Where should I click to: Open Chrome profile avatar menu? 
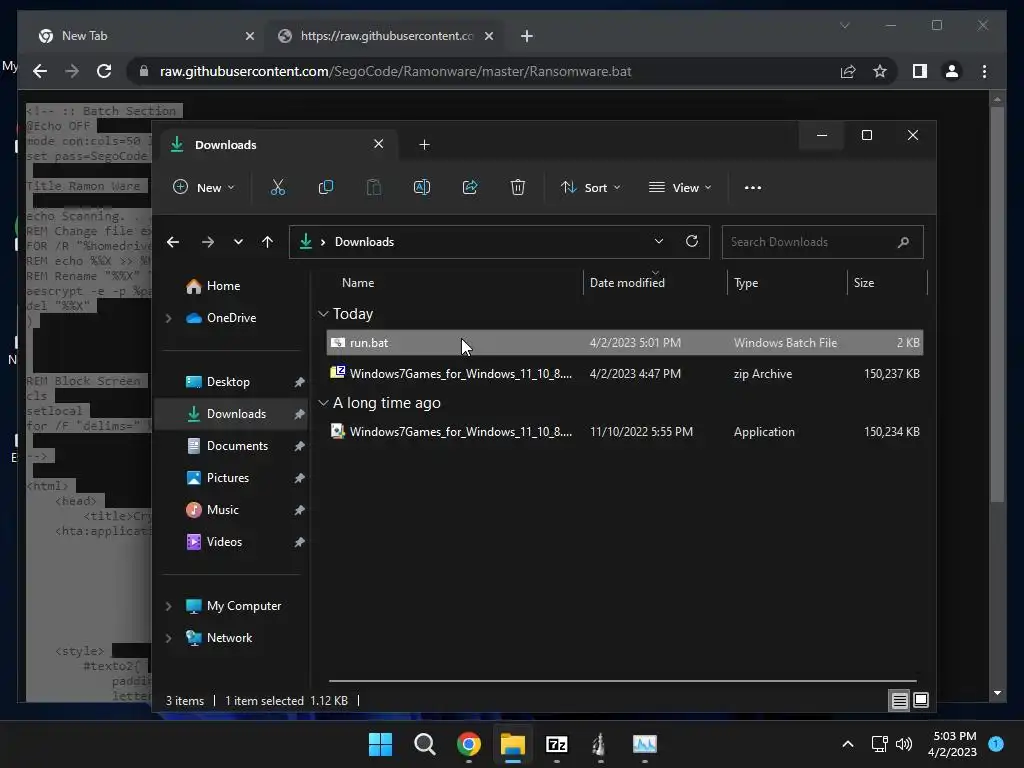(x=952, y=71)
